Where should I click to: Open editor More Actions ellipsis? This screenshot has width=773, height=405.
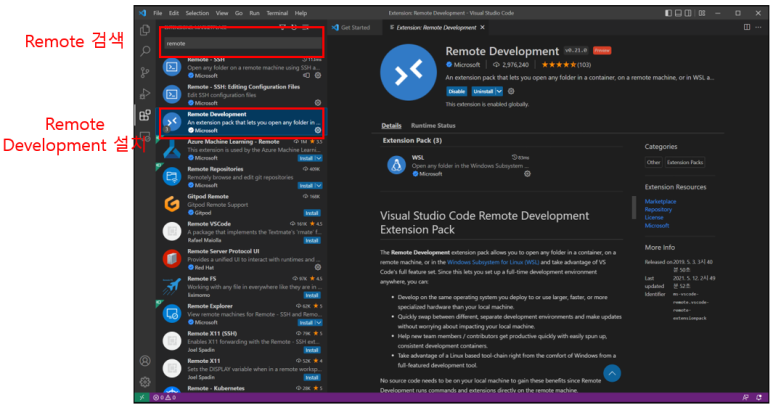tap(759, 27)
